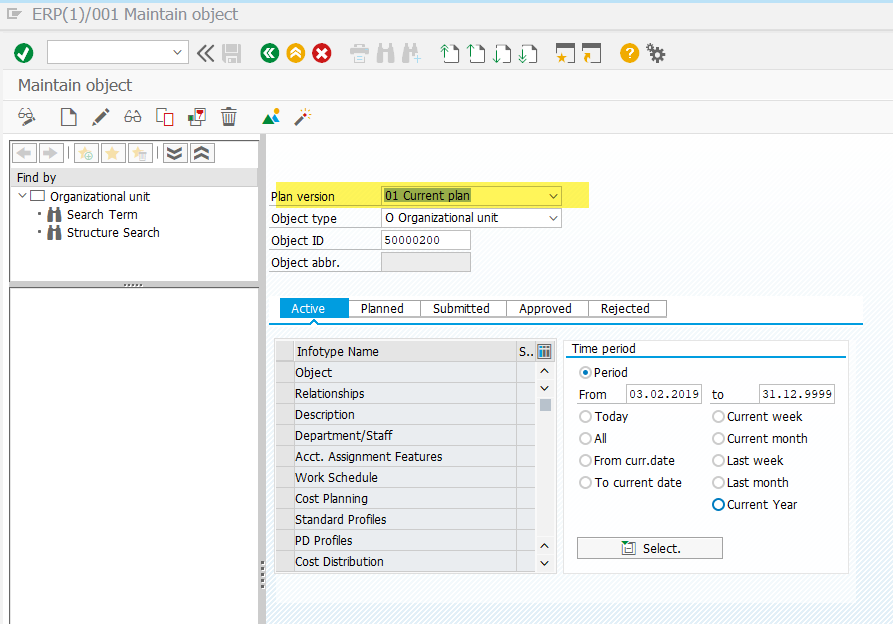The image size is (893, 624).
Task: Select the Last week radio button
Action: 718,461
